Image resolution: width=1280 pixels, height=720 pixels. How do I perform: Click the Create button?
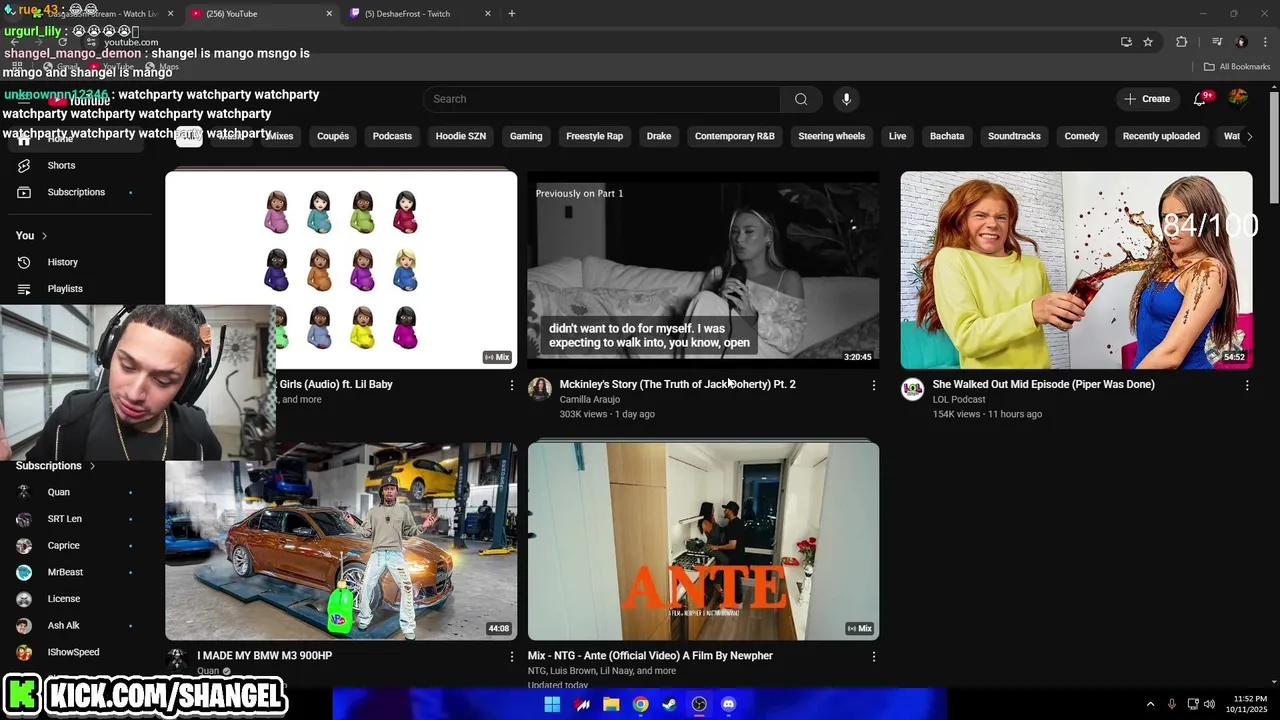click(1147, 99)
